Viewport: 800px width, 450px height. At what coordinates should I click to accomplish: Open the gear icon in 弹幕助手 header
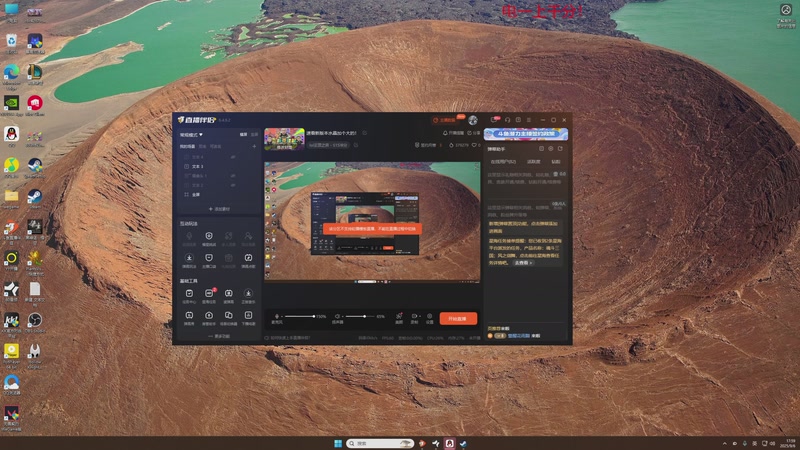coord(551,149)
